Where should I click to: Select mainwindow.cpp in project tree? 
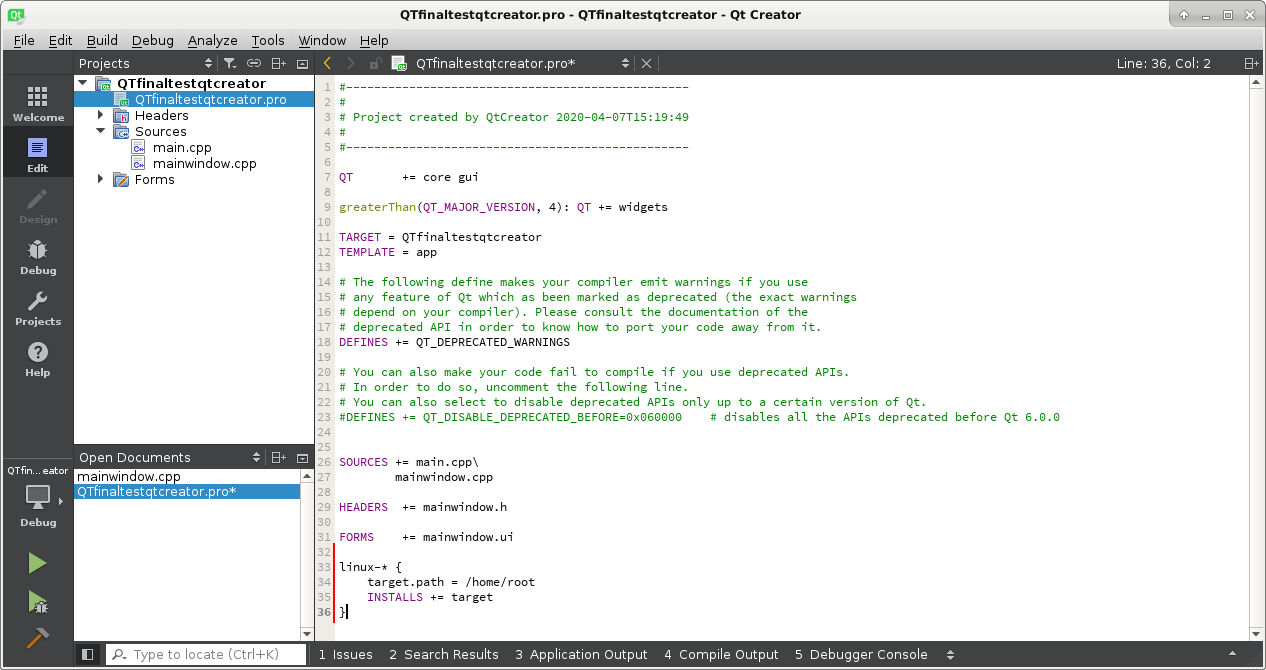click(x=194, y=163)
